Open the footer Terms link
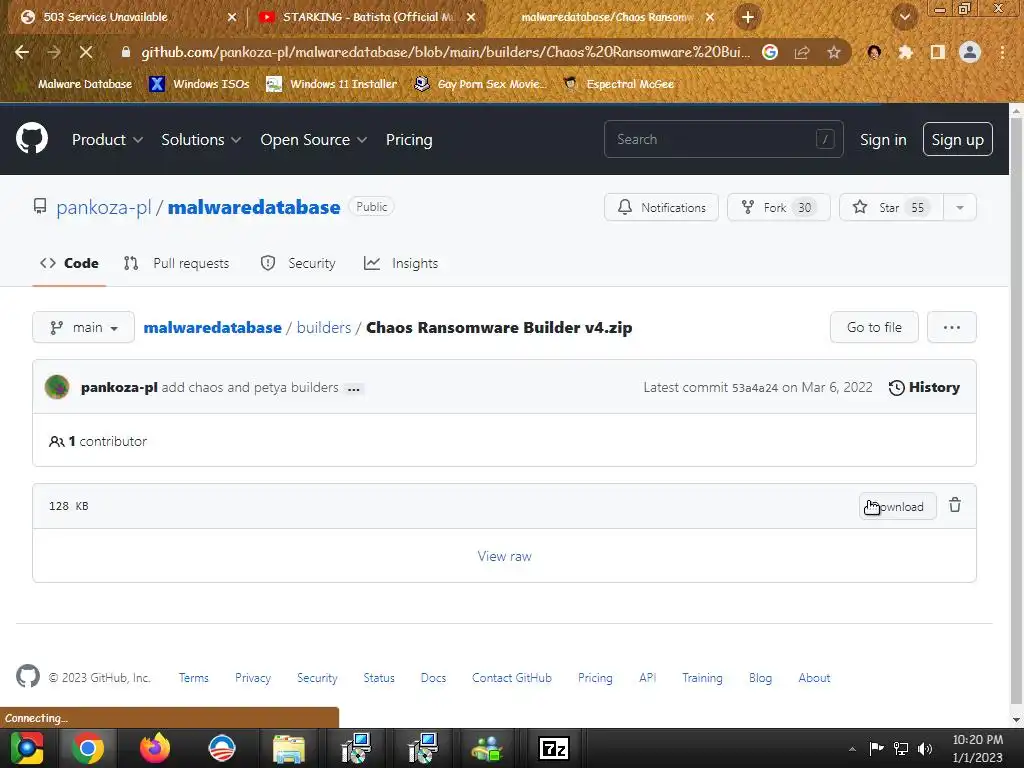 click(194, 678)
